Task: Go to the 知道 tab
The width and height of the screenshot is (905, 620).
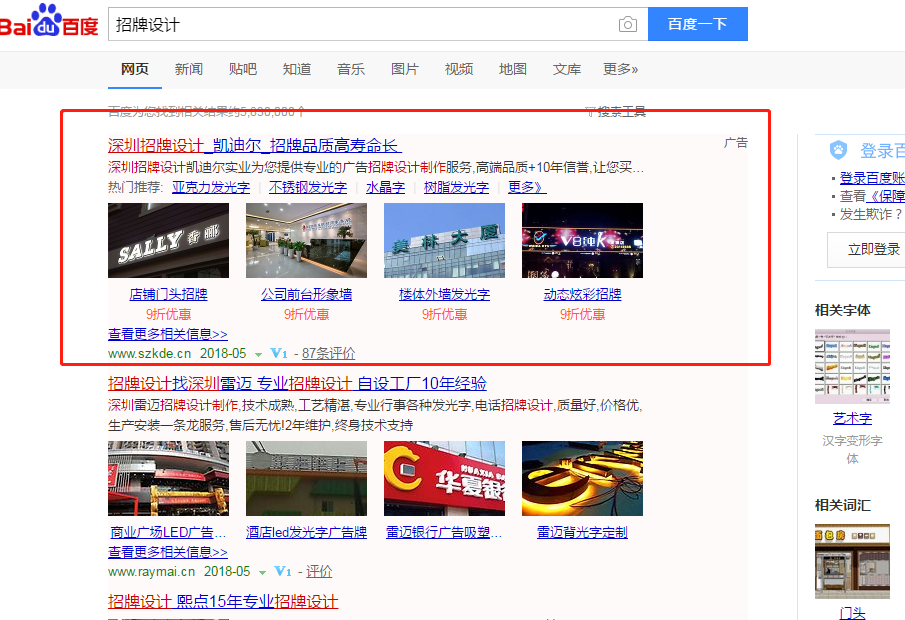Action: [297, 69]
